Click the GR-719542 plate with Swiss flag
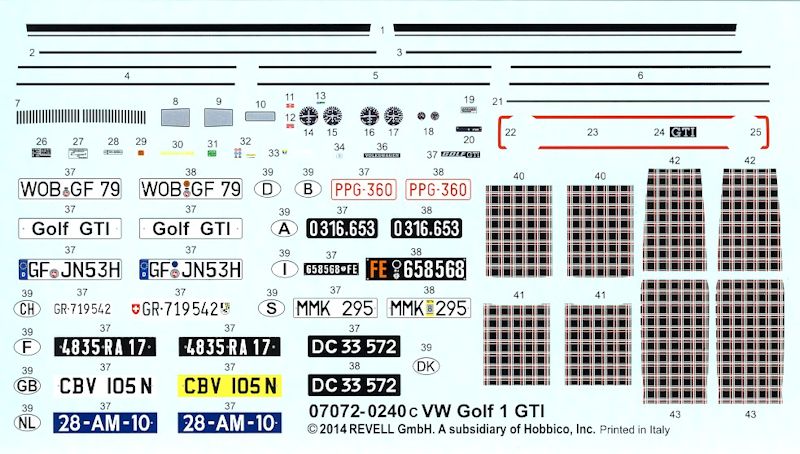Viewport: 800px width, 454px height. point(190,308)
